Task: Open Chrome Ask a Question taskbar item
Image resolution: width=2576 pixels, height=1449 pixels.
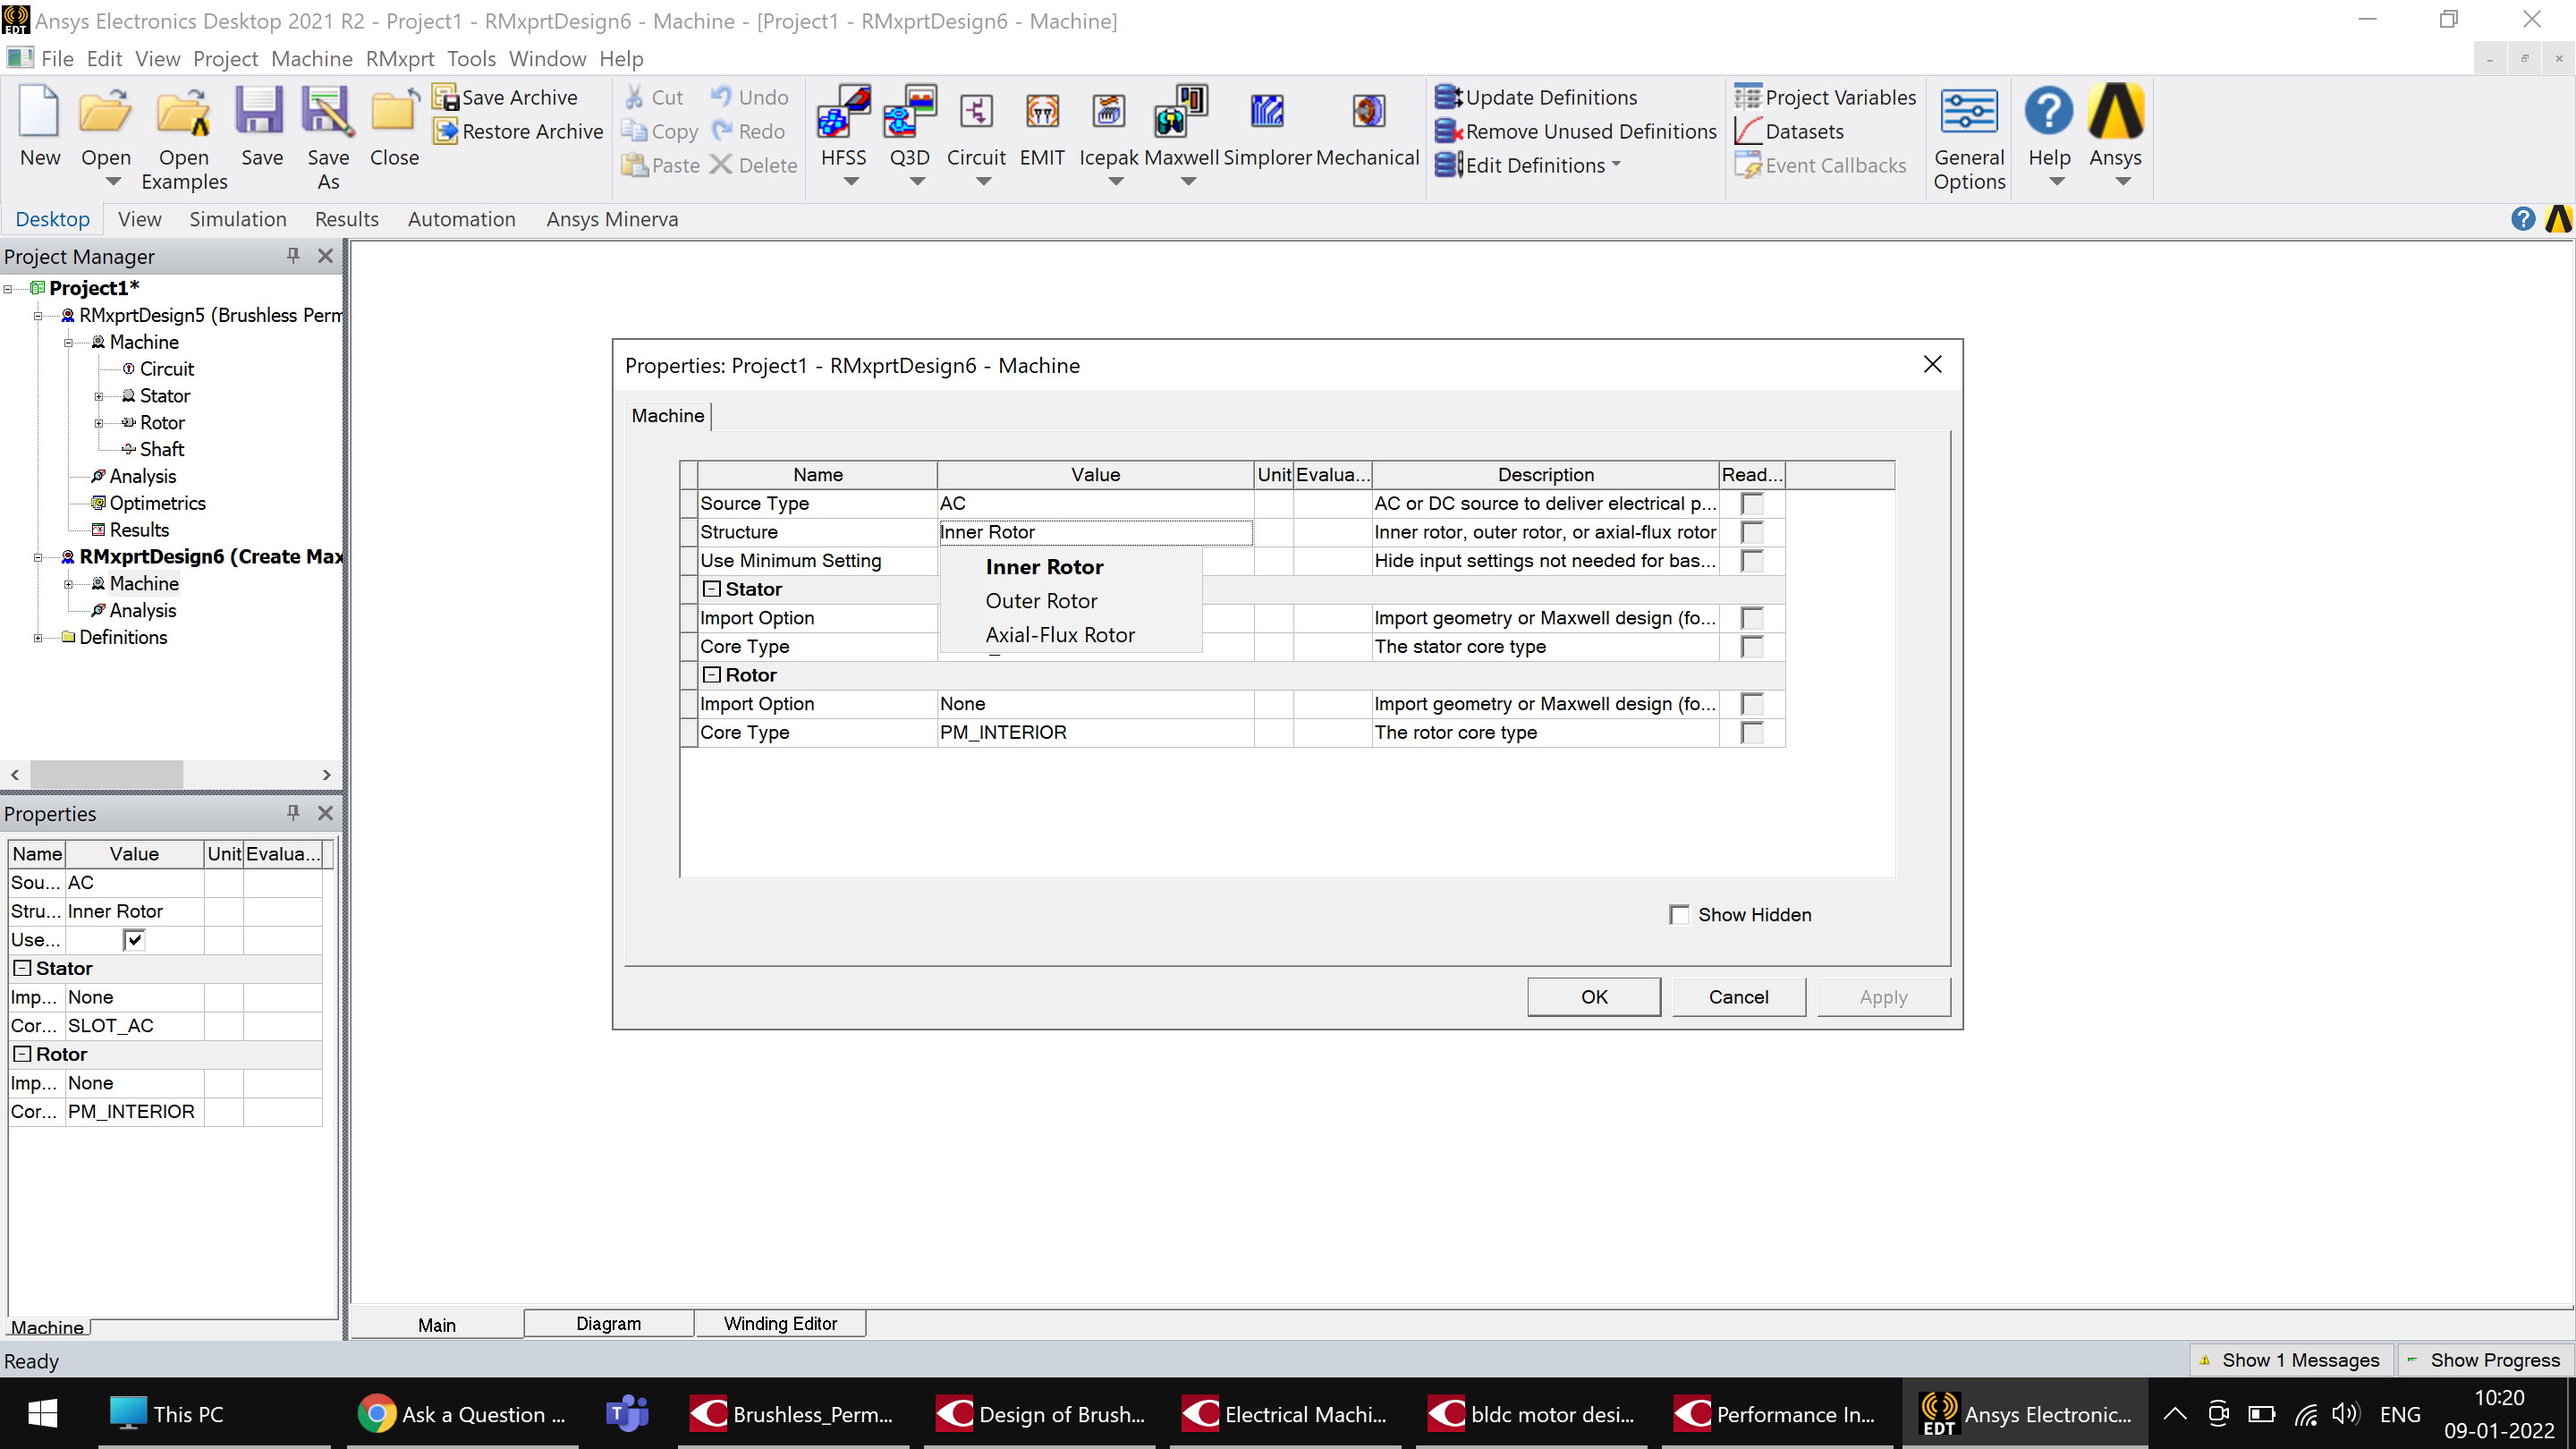Action: (x=462, y=1414)
